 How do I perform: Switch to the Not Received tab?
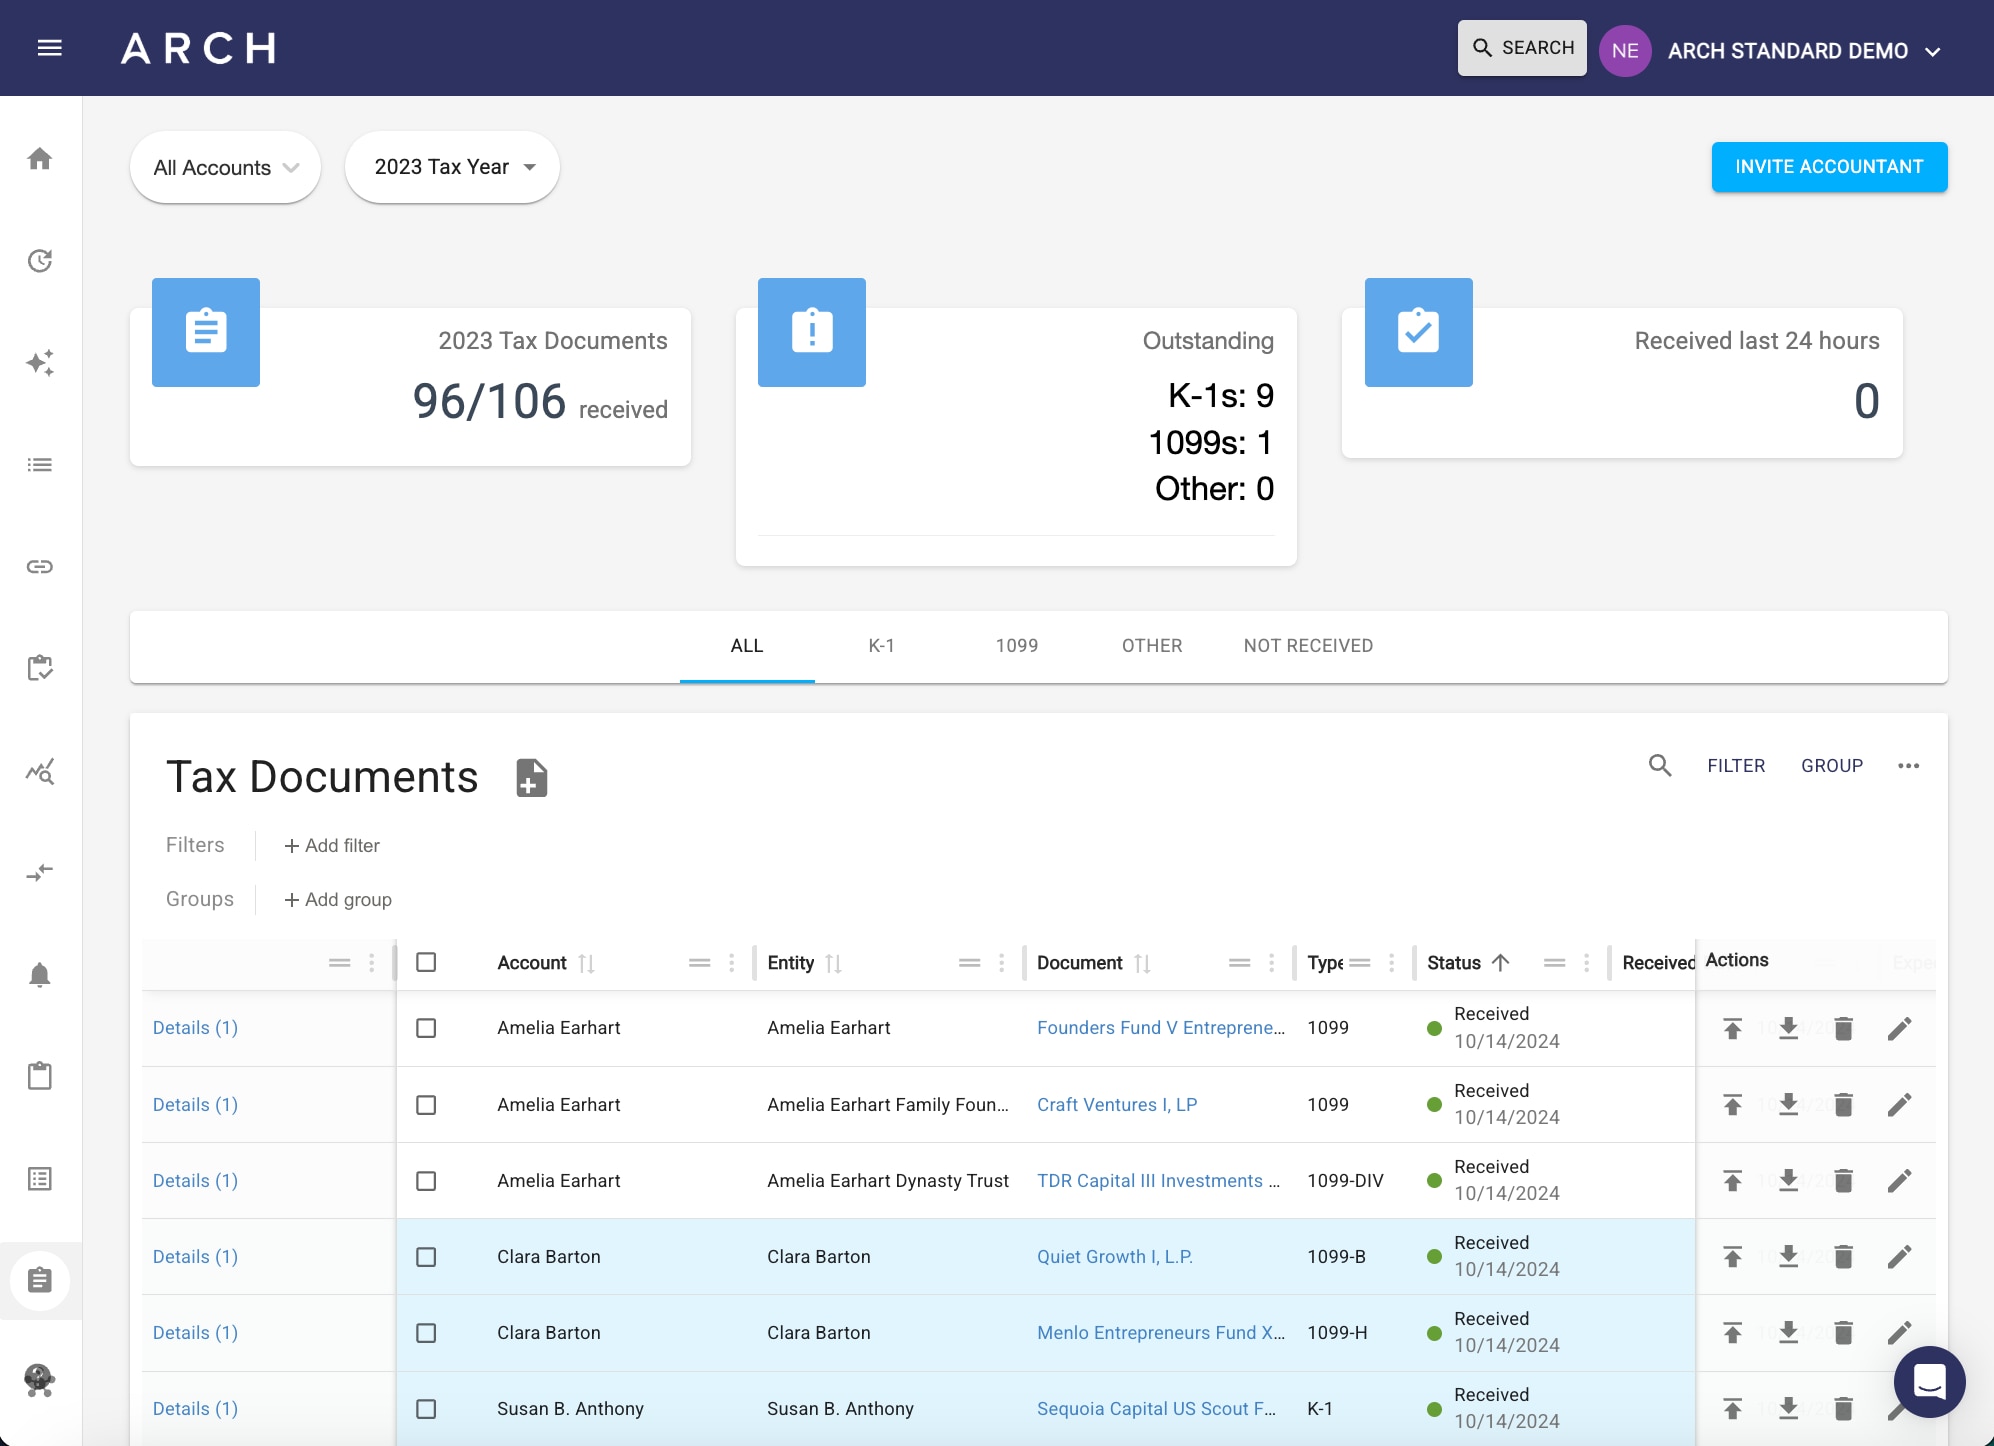point(1308,645)
